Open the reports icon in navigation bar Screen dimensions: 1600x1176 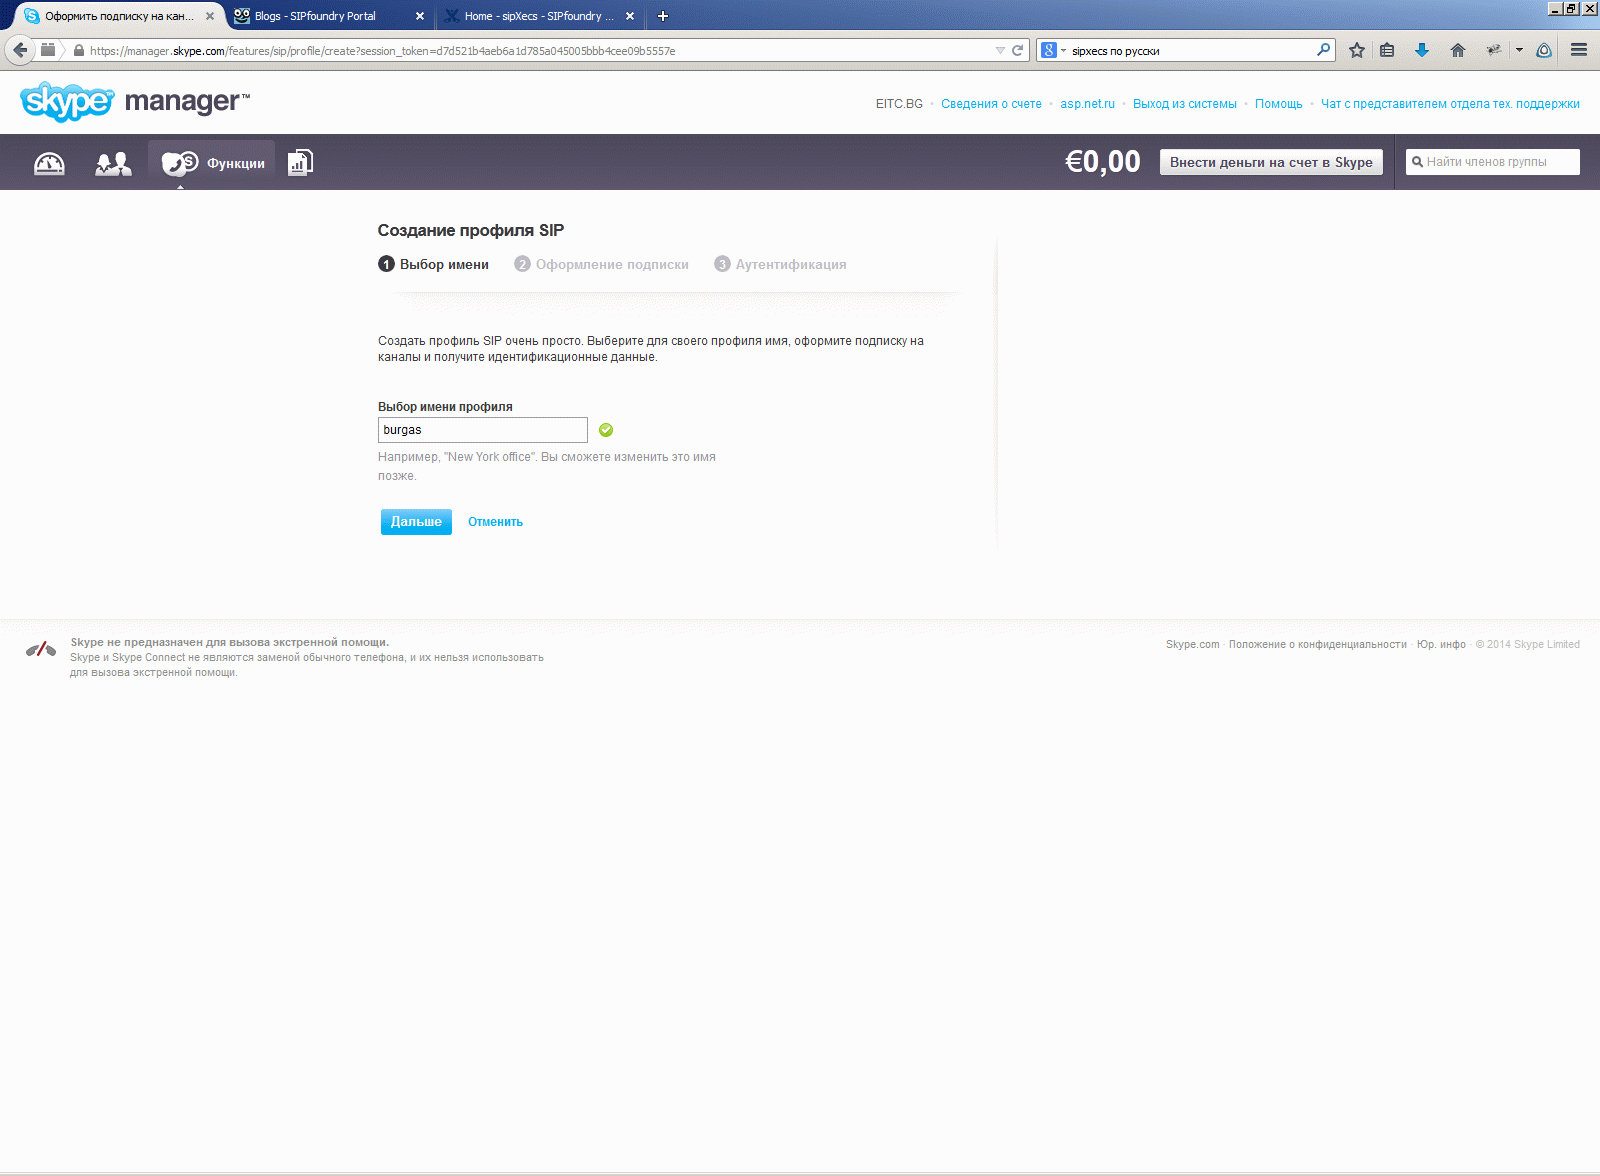300,163
